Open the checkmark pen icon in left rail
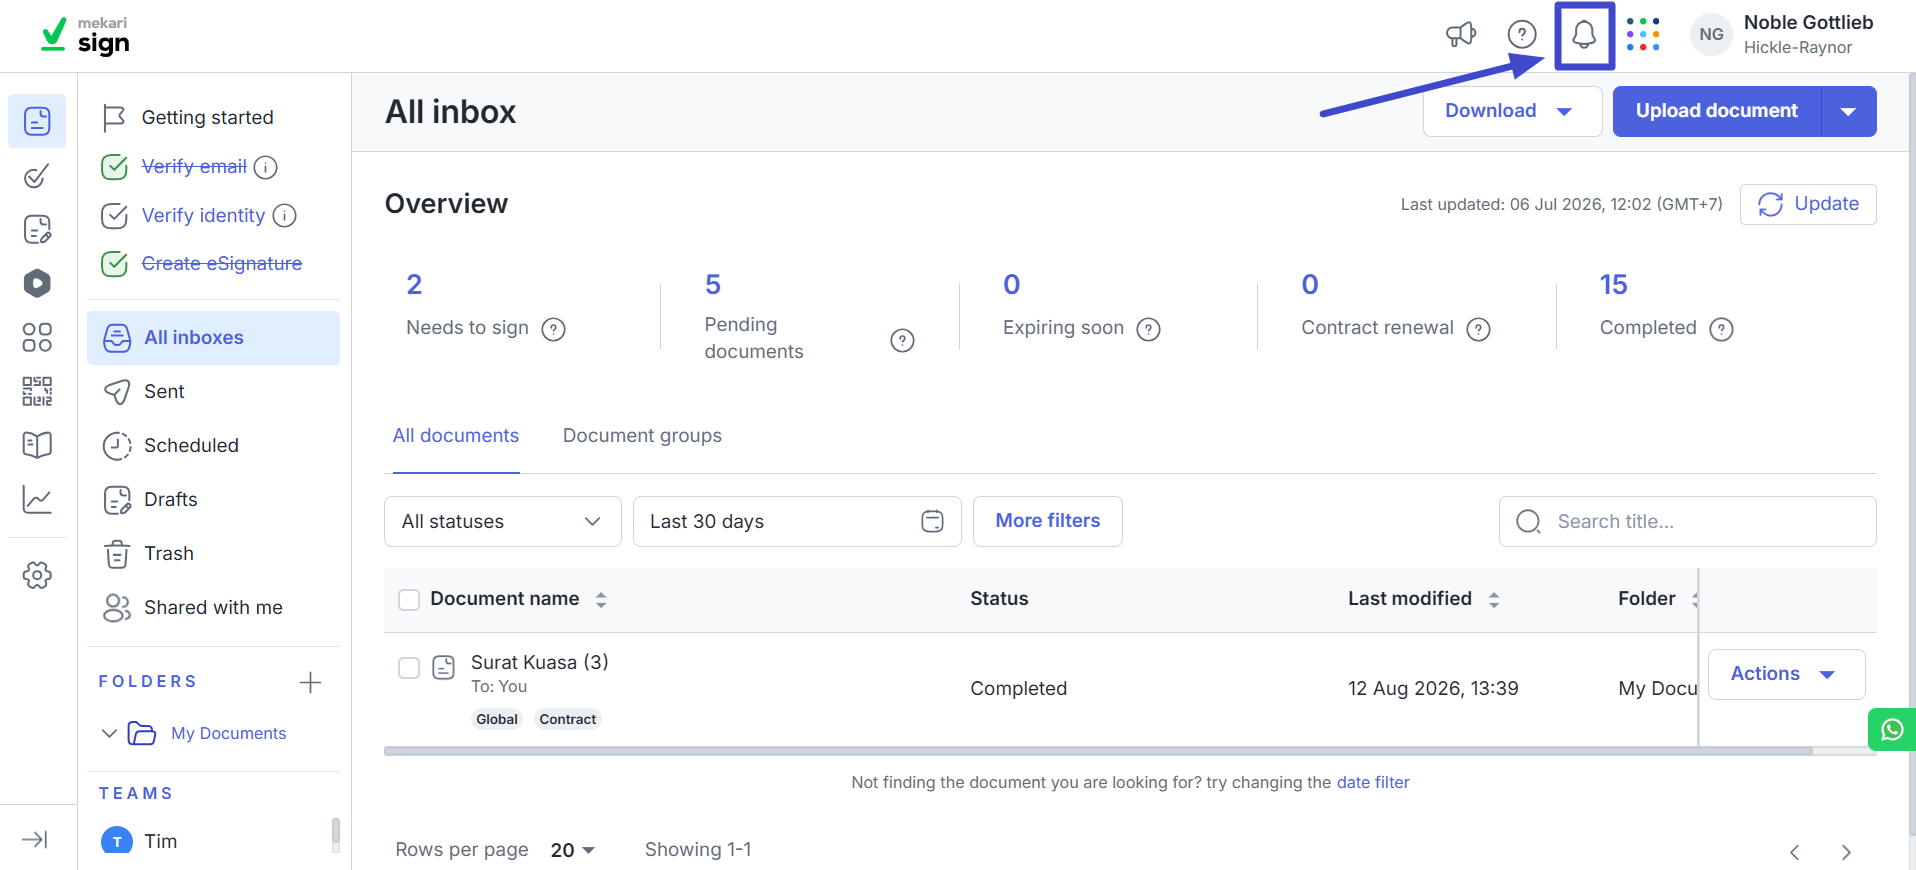 coord(37,176)
